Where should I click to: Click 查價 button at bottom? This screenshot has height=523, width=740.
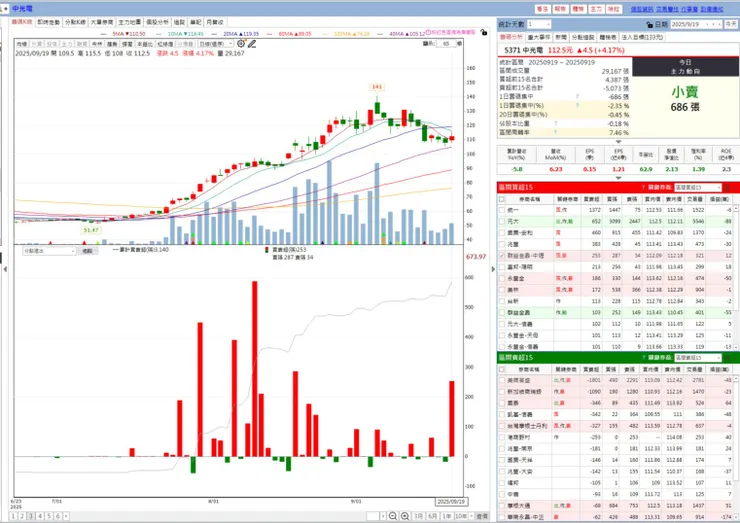pyautogui.click(x=482, y=516)
